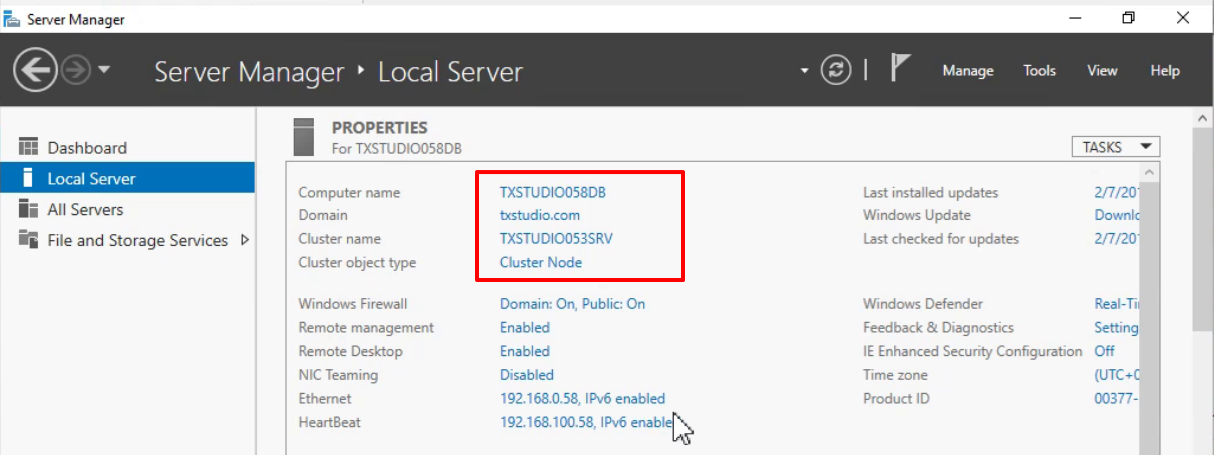Click the Last checked for updates date

click(1116, 239)
